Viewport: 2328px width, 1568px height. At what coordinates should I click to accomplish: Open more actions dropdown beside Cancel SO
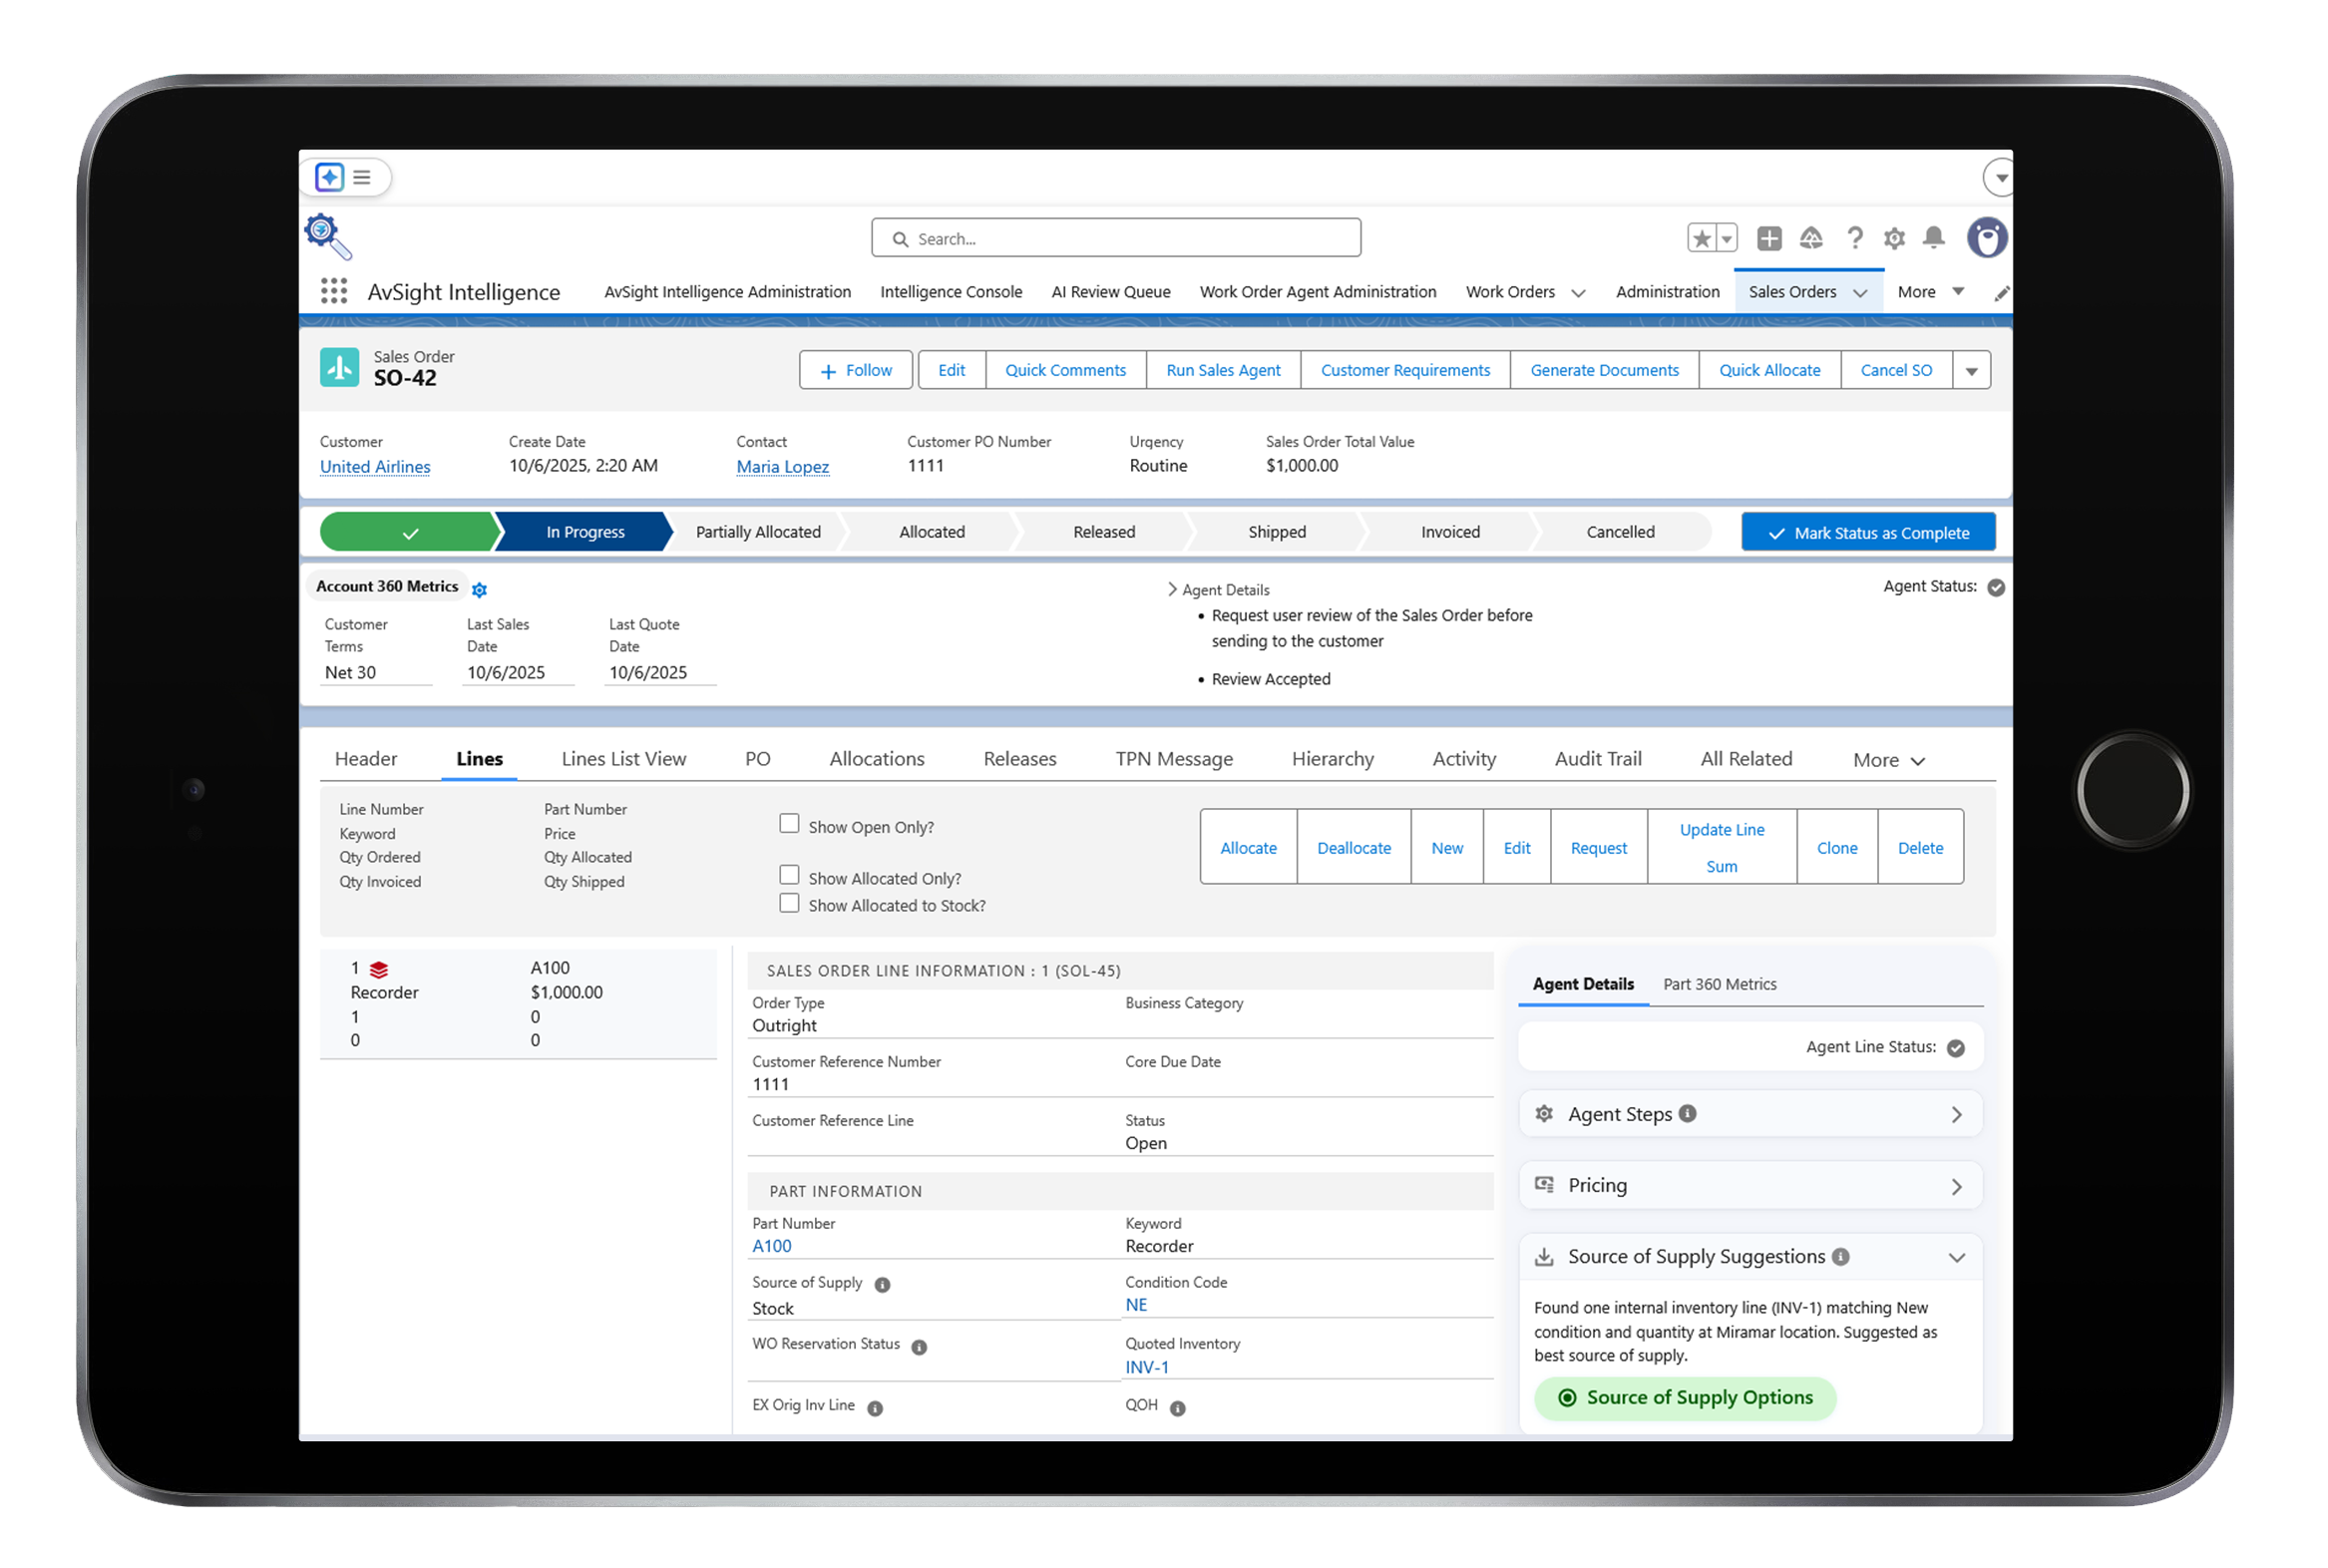(1971, 371)
